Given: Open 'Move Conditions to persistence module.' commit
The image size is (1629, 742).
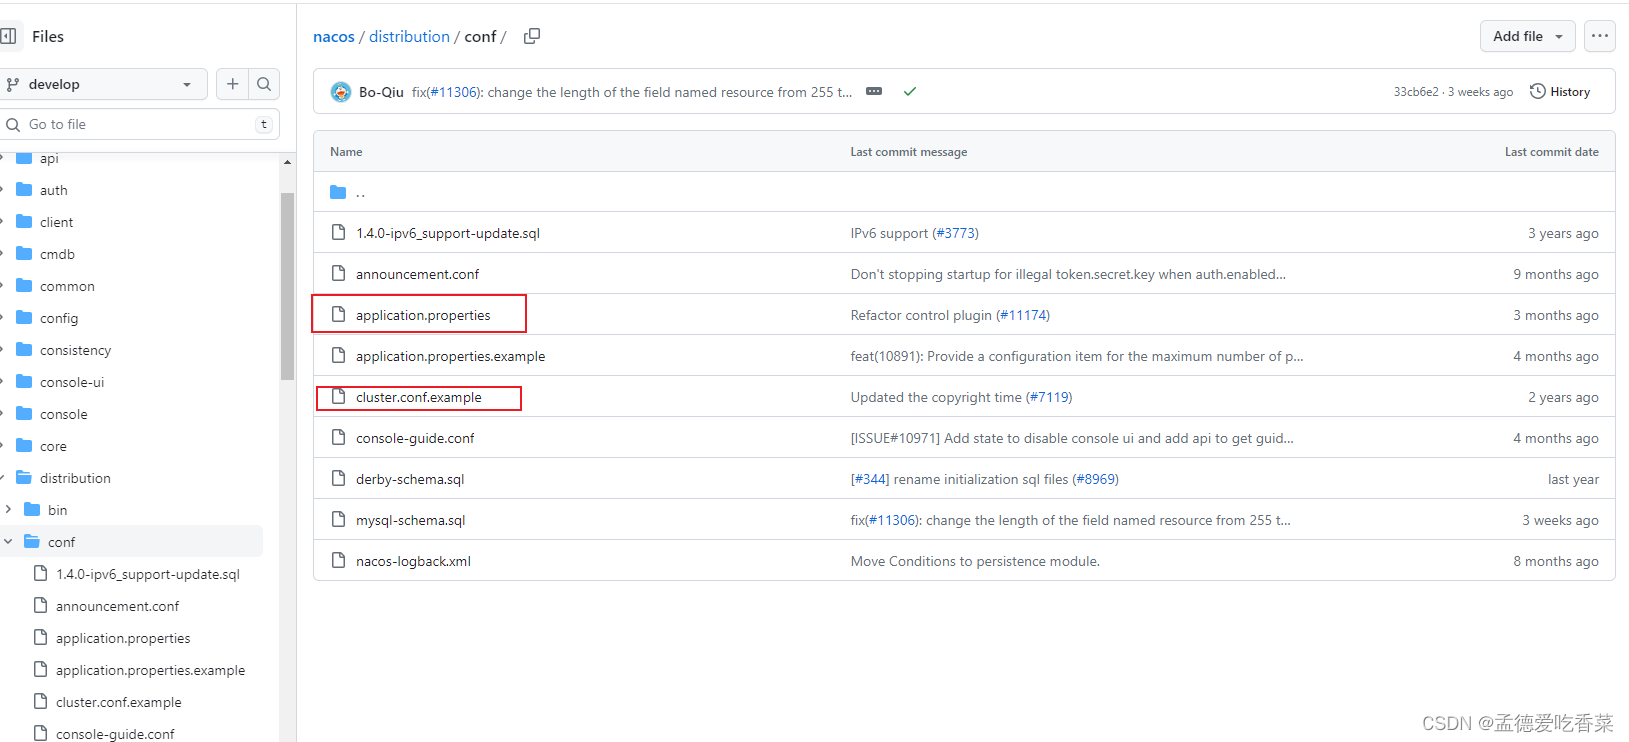Looking at the screenshot, I should pos(975,561).
